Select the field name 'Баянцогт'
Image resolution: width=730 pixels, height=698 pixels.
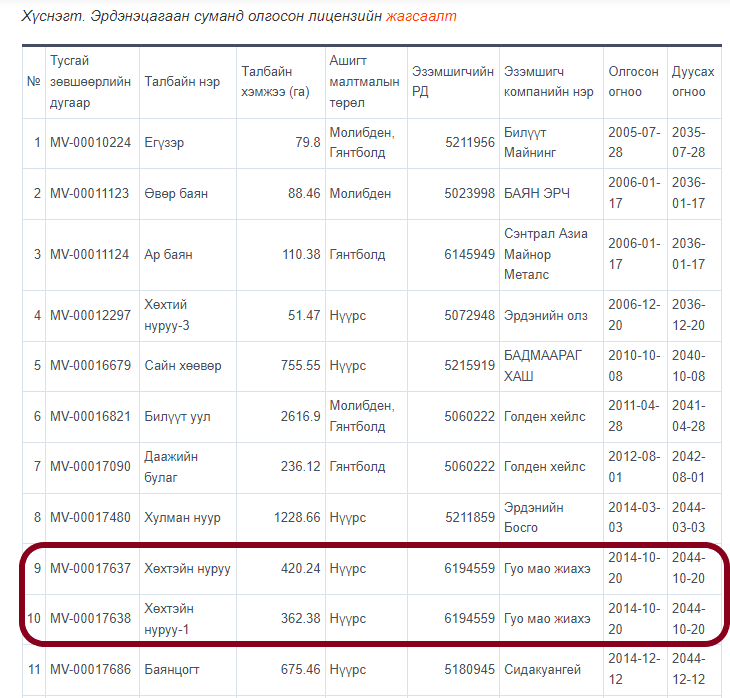click(x=171, y=670)
